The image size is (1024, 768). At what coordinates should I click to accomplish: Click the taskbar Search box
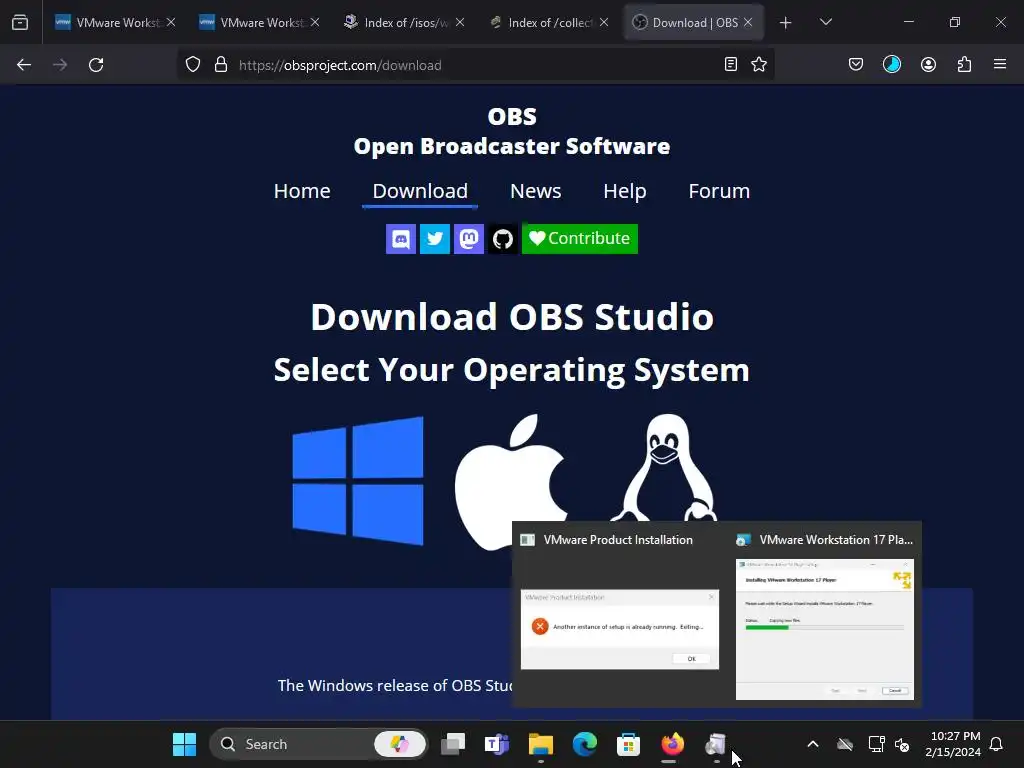pos(319,744)
